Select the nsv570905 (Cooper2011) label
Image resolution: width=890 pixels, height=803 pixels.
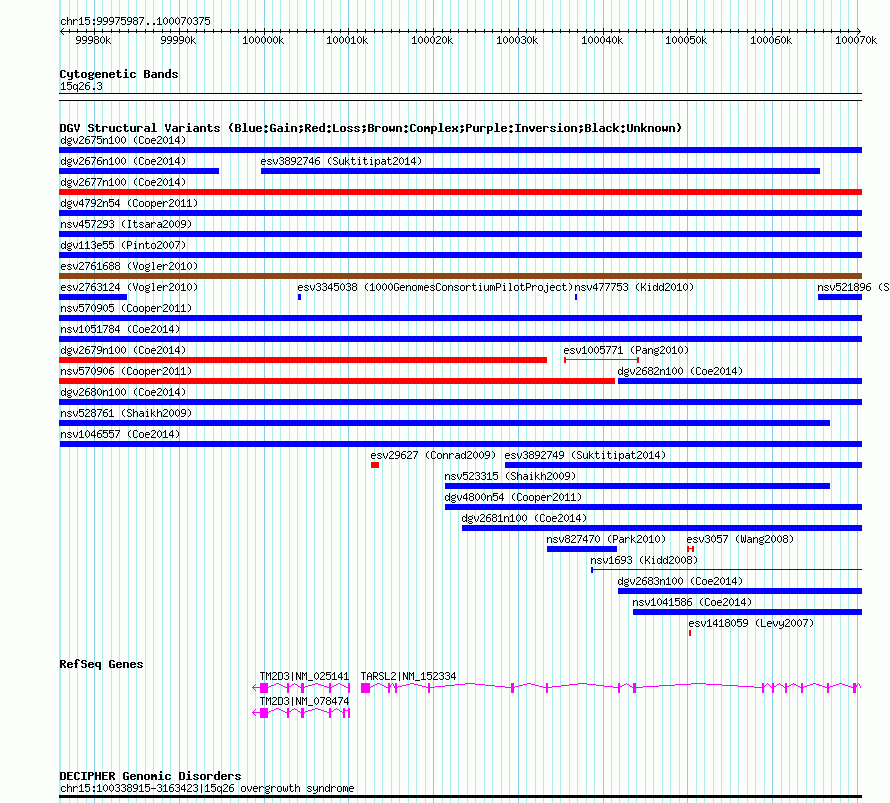tap(126, 308)
